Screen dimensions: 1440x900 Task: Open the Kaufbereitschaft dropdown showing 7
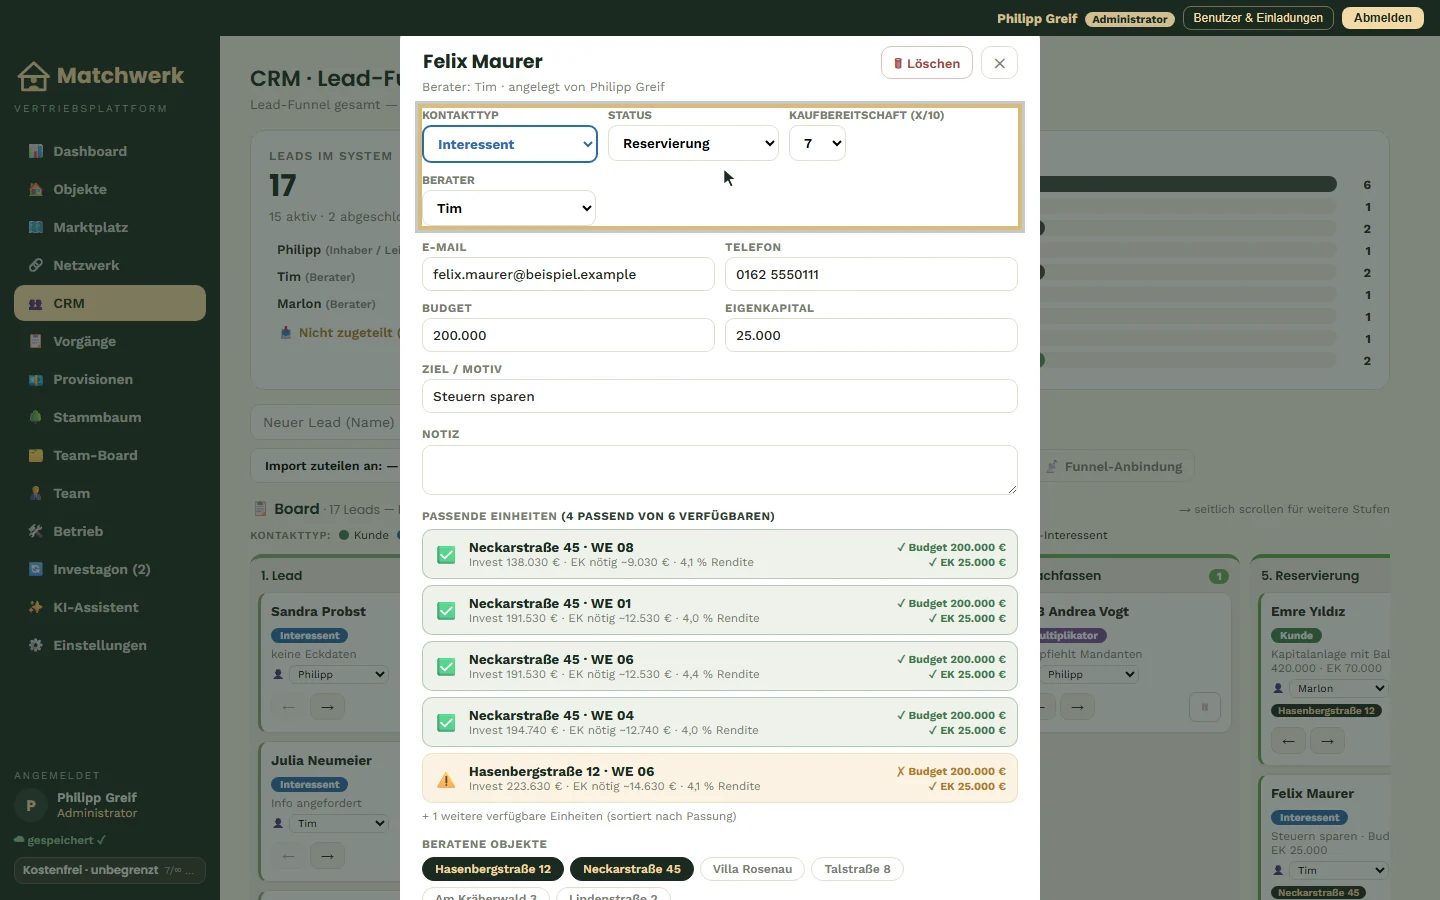click(817, 143)
